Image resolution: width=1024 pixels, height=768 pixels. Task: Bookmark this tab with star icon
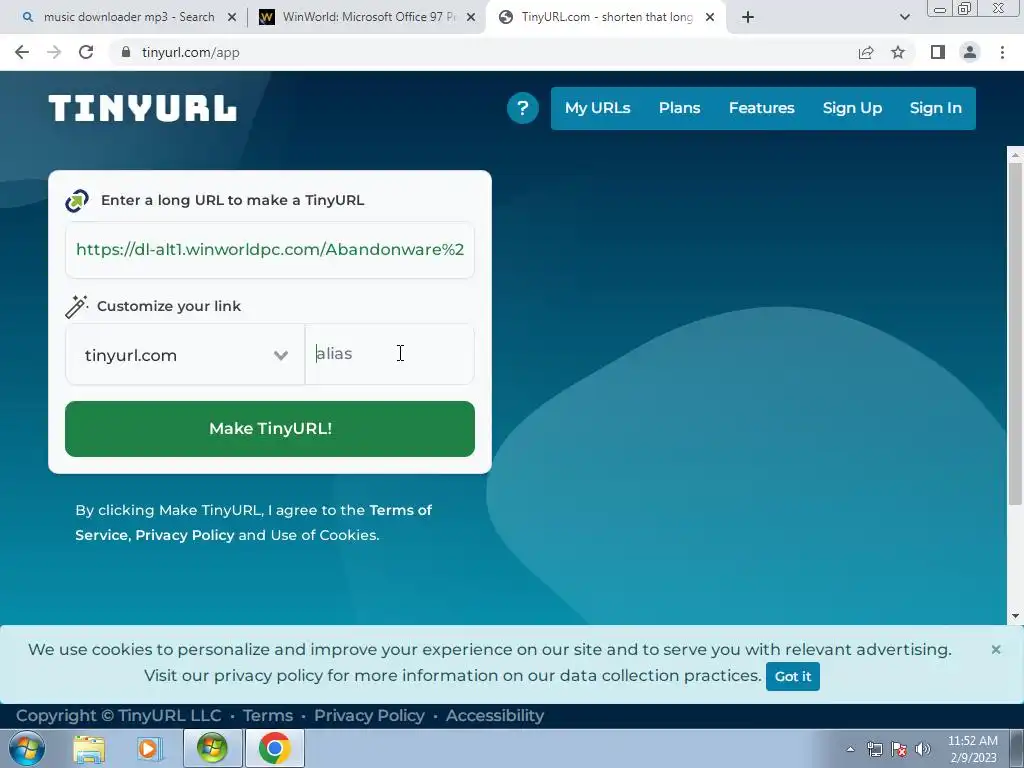898,52
